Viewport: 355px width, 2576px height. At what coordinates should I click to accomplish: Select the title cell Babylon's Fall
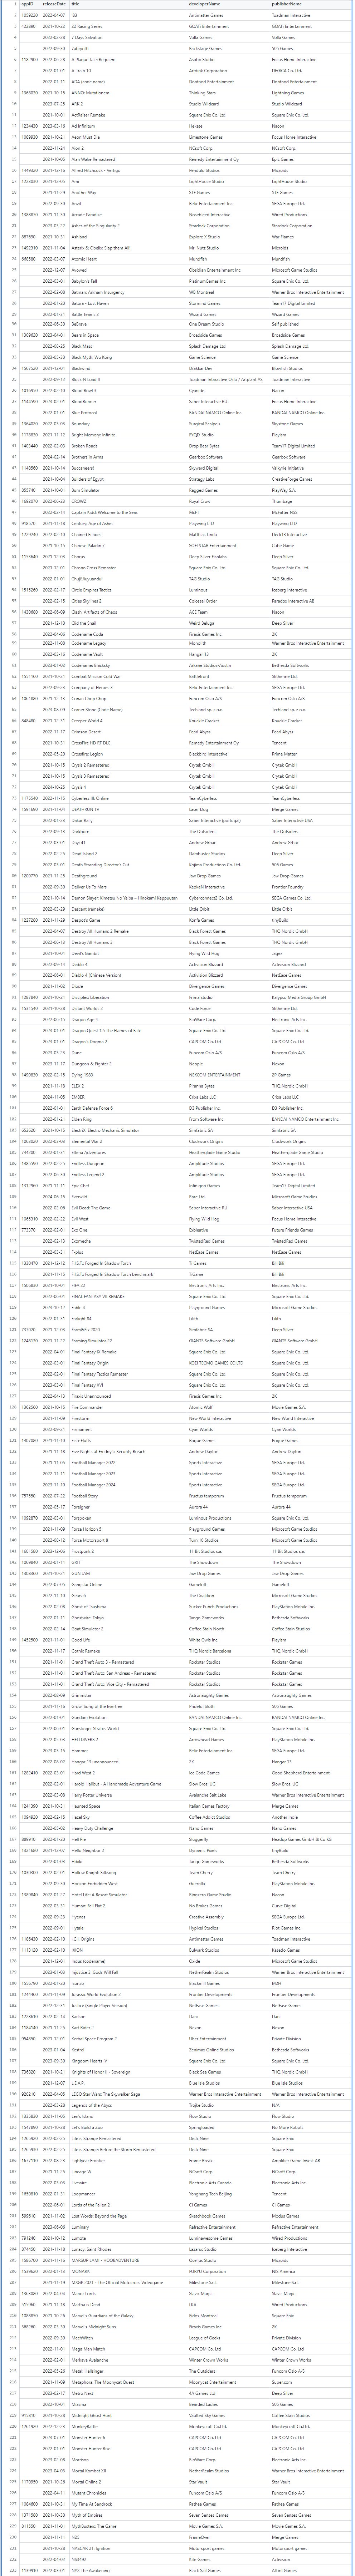coord(129,281)
